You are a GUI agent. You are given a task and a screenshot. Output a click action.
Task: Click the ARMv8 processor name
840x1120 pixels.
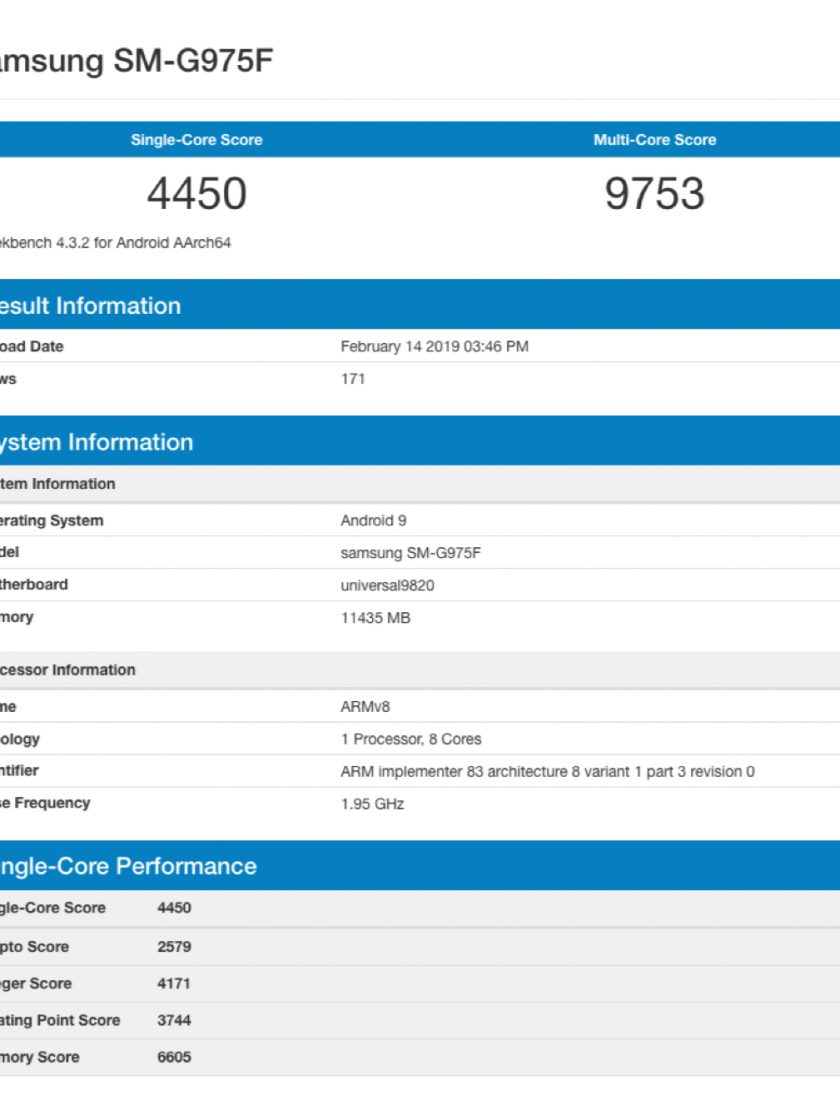[x=365, y=707]
